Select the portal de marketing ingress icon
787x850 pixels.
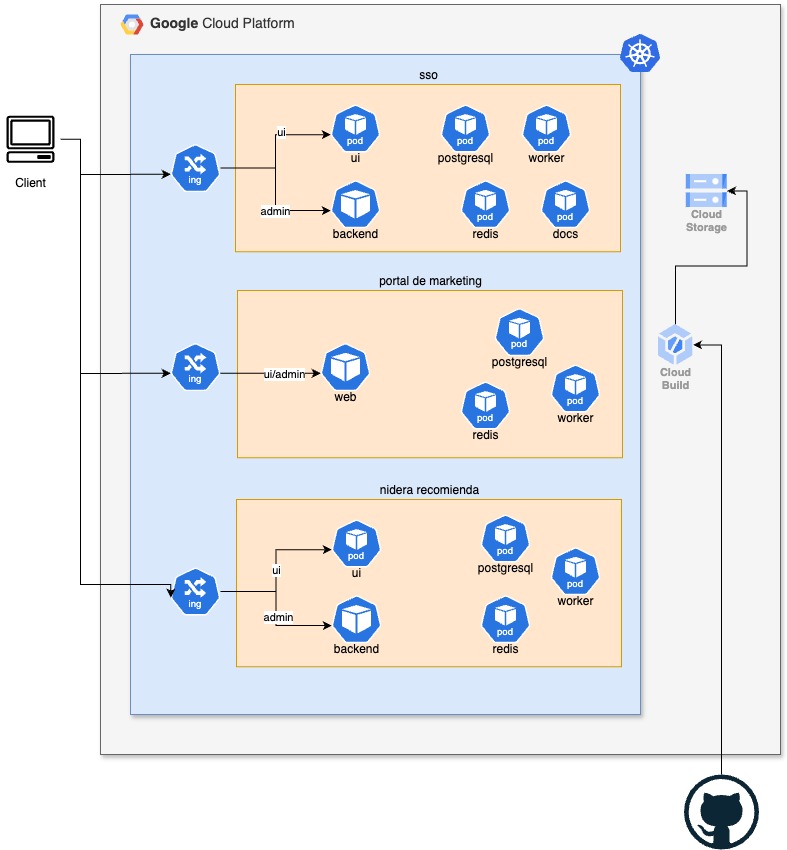195,367
